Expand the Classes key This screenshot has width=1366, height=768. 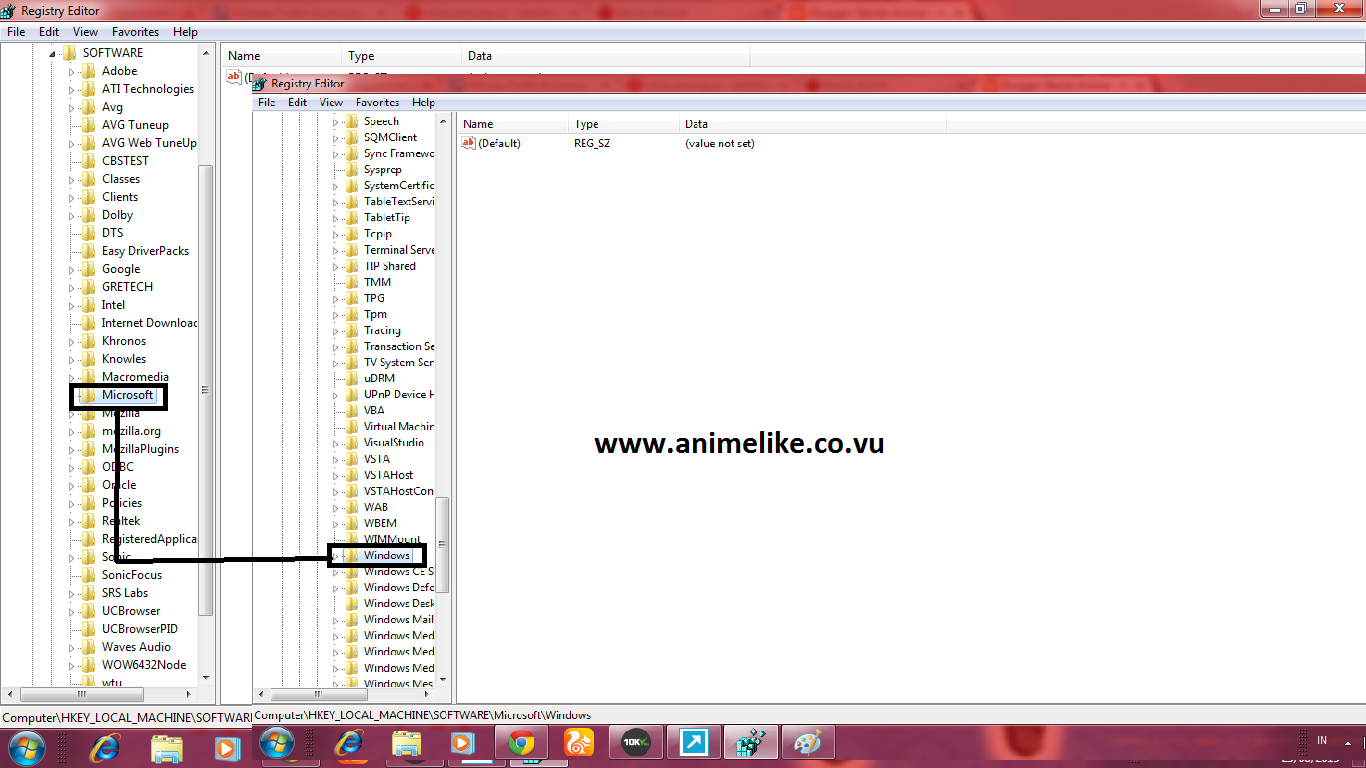pos(71,179)
